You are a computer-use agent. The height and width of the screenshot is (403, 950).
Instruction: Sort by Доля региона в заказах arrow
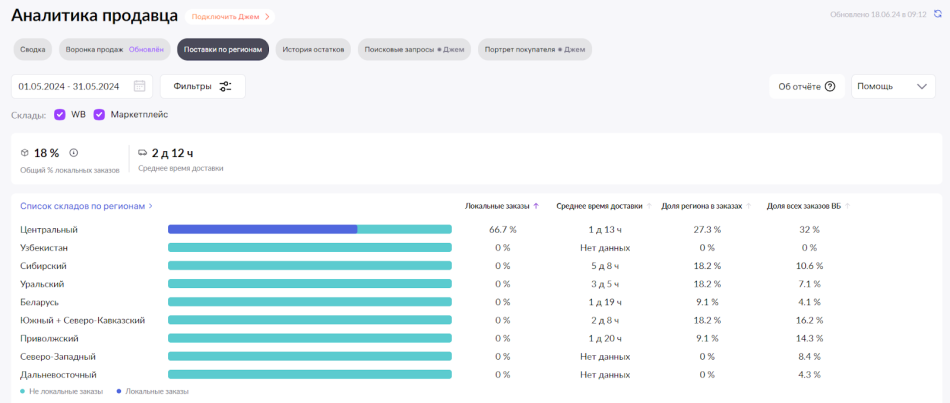(x=748, y=206)
